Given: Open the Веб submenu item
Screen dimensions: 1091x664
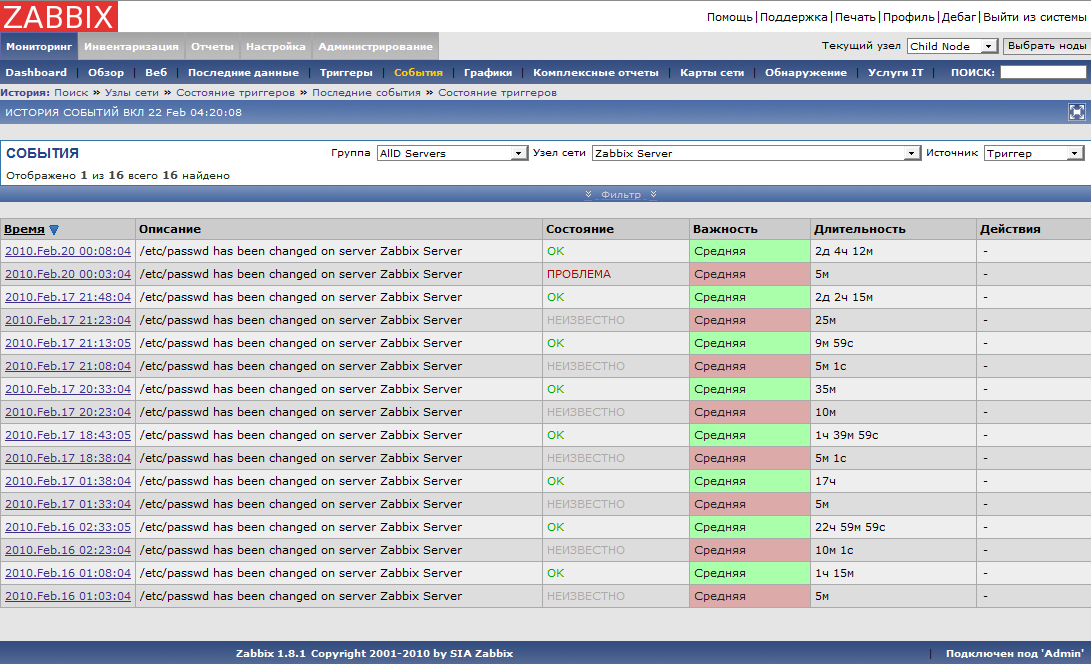Looking at the screenshot, I should (156, 72).
